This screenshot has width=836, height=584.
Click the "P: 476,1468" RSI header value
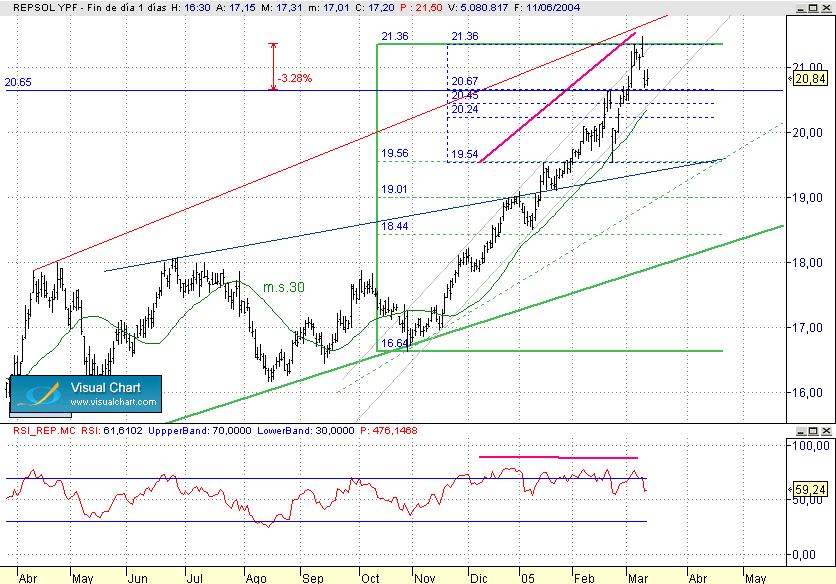tap(389, 430)
